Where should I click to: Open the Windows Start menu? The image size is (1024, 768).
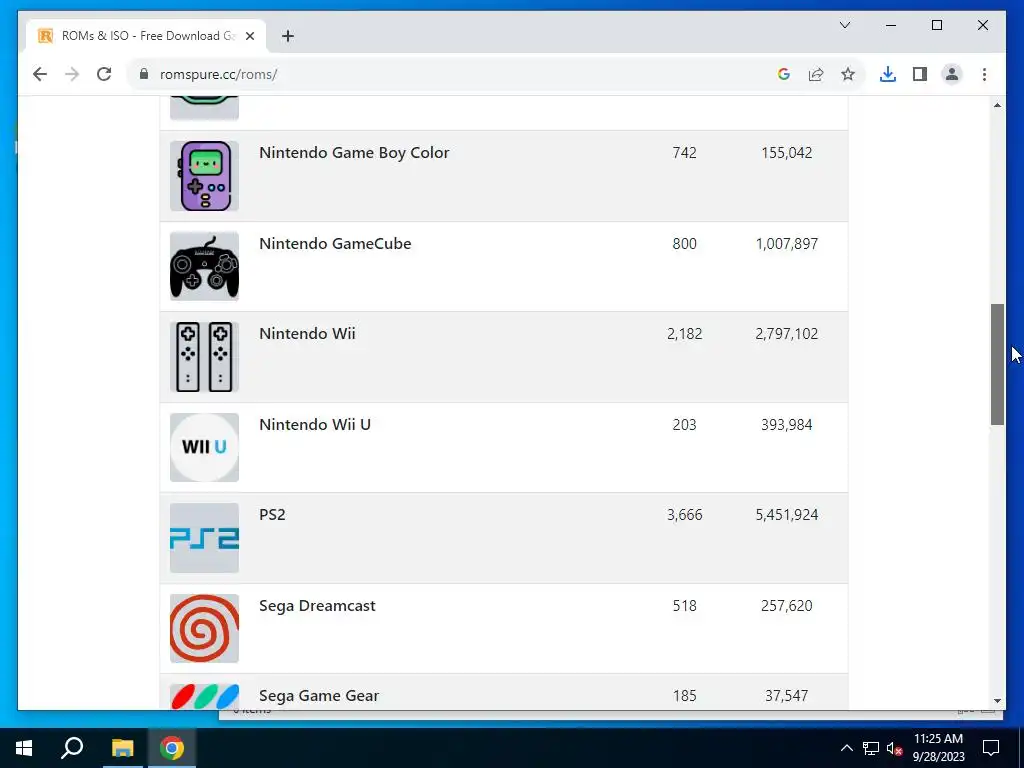[x=24, y=748]
